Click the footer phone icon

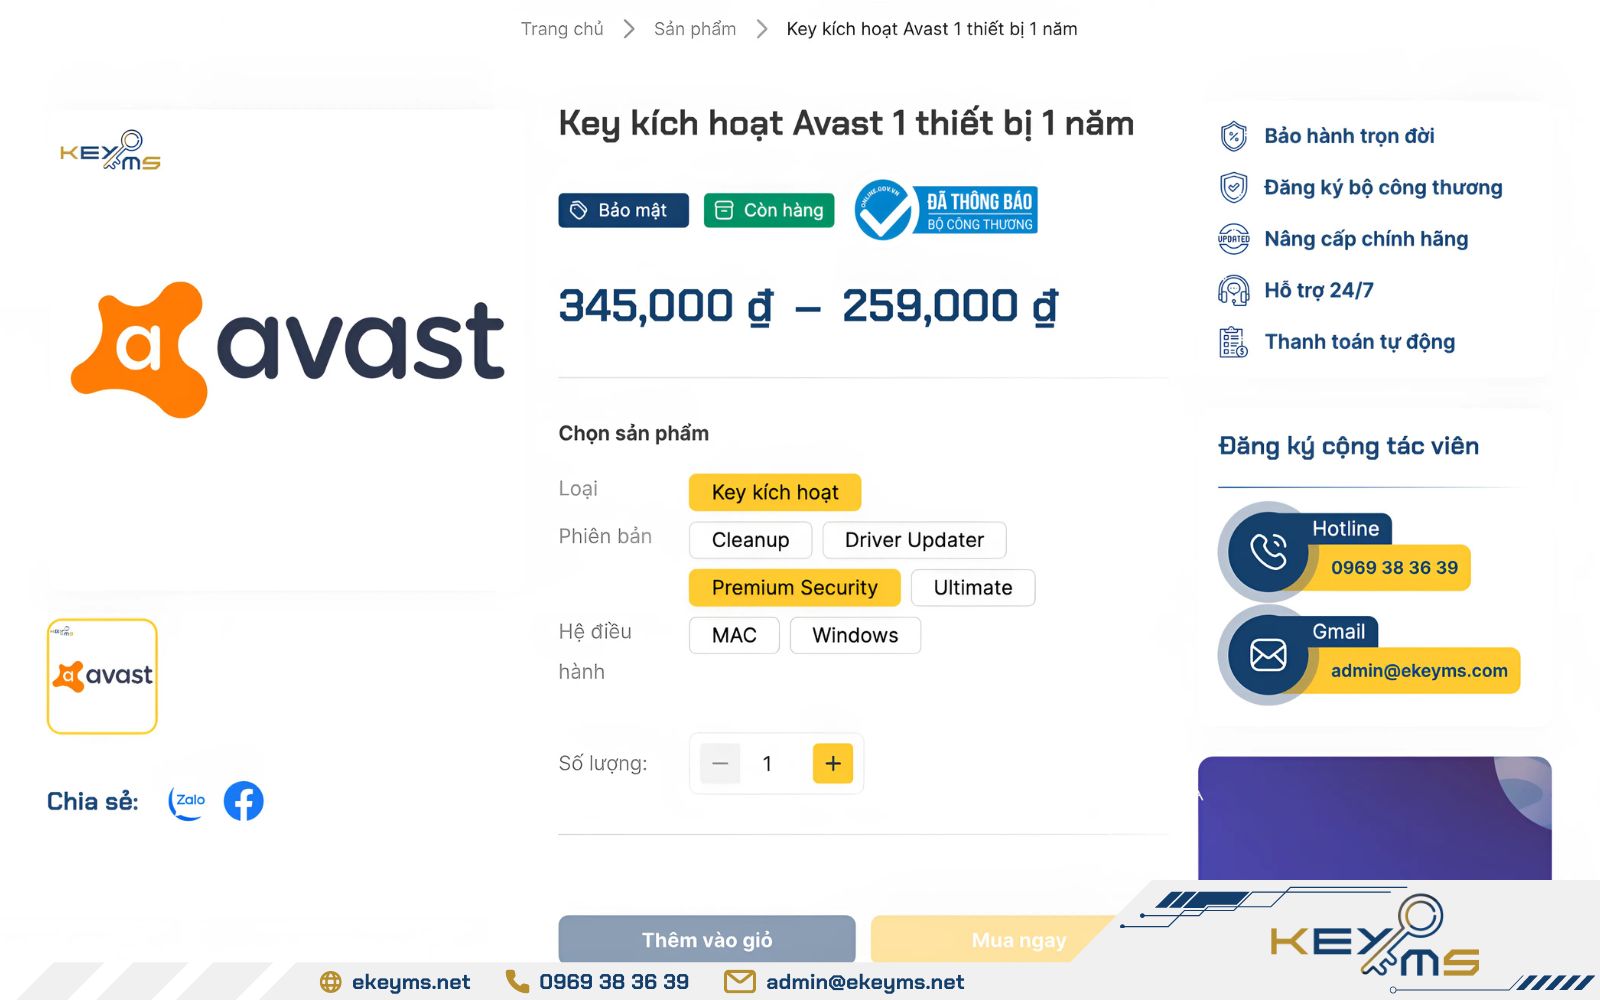517,982
